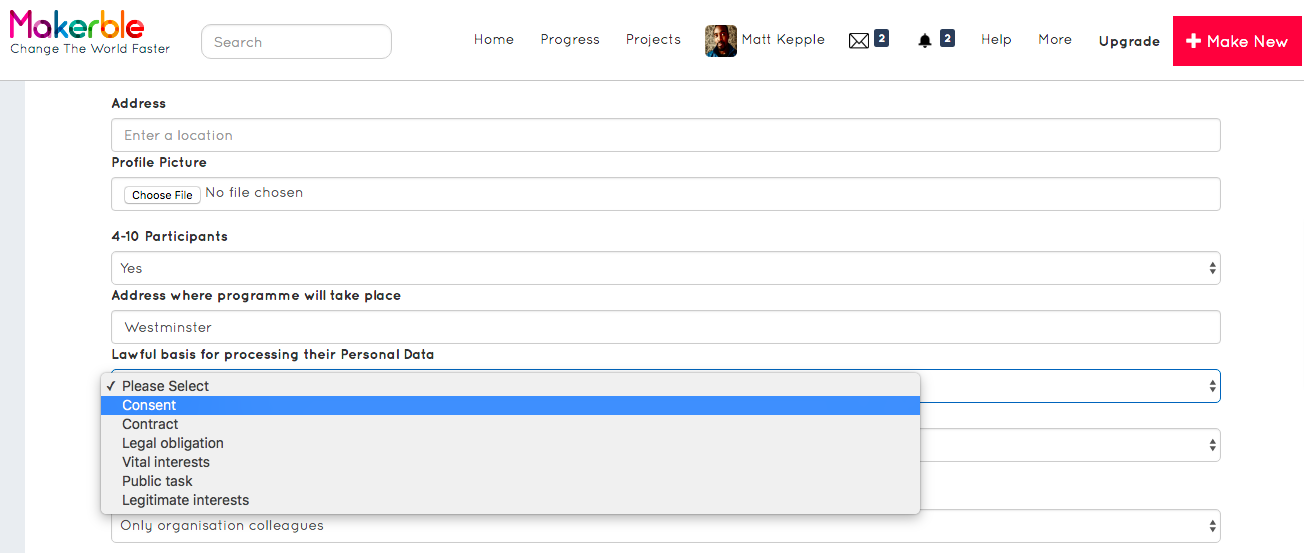Focus the Search box in the header
This screenshot has width=1304, height=553.
coord(296,42)
